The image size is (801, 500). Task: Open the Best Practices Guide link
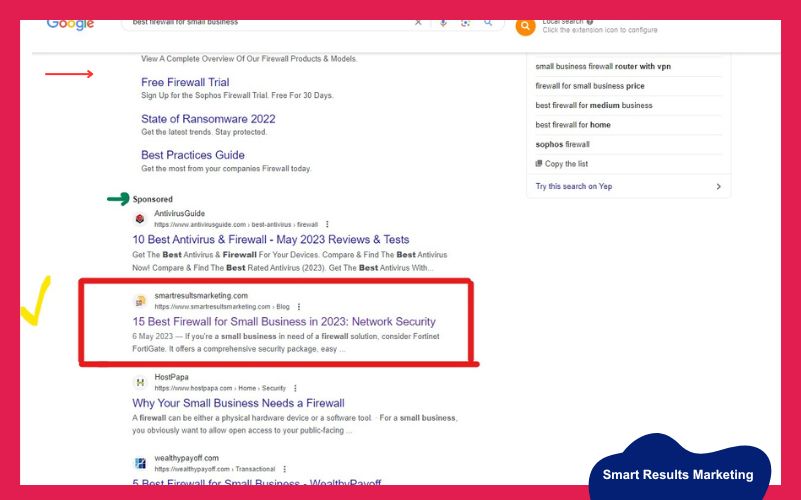point(193,155)
